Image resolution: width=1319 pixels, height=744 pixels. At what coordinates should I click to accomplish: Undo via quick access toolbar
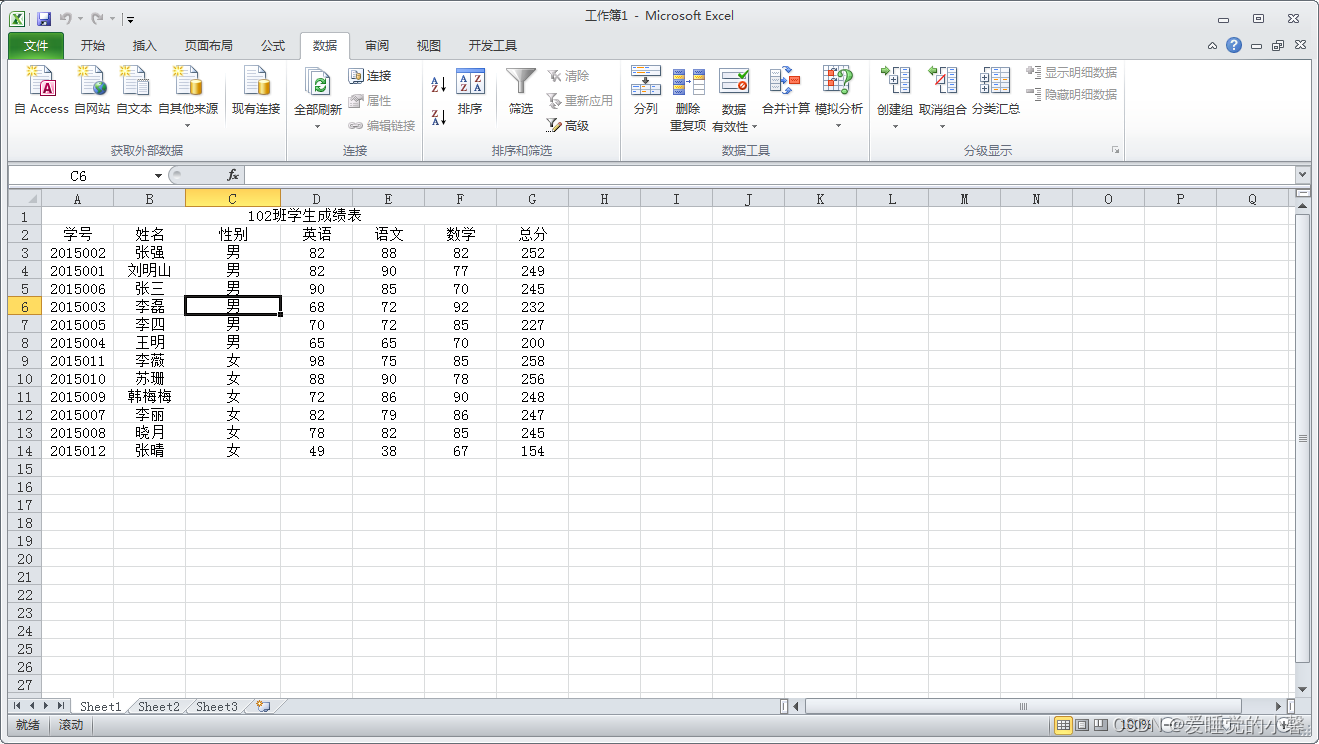tap(66, 18)
